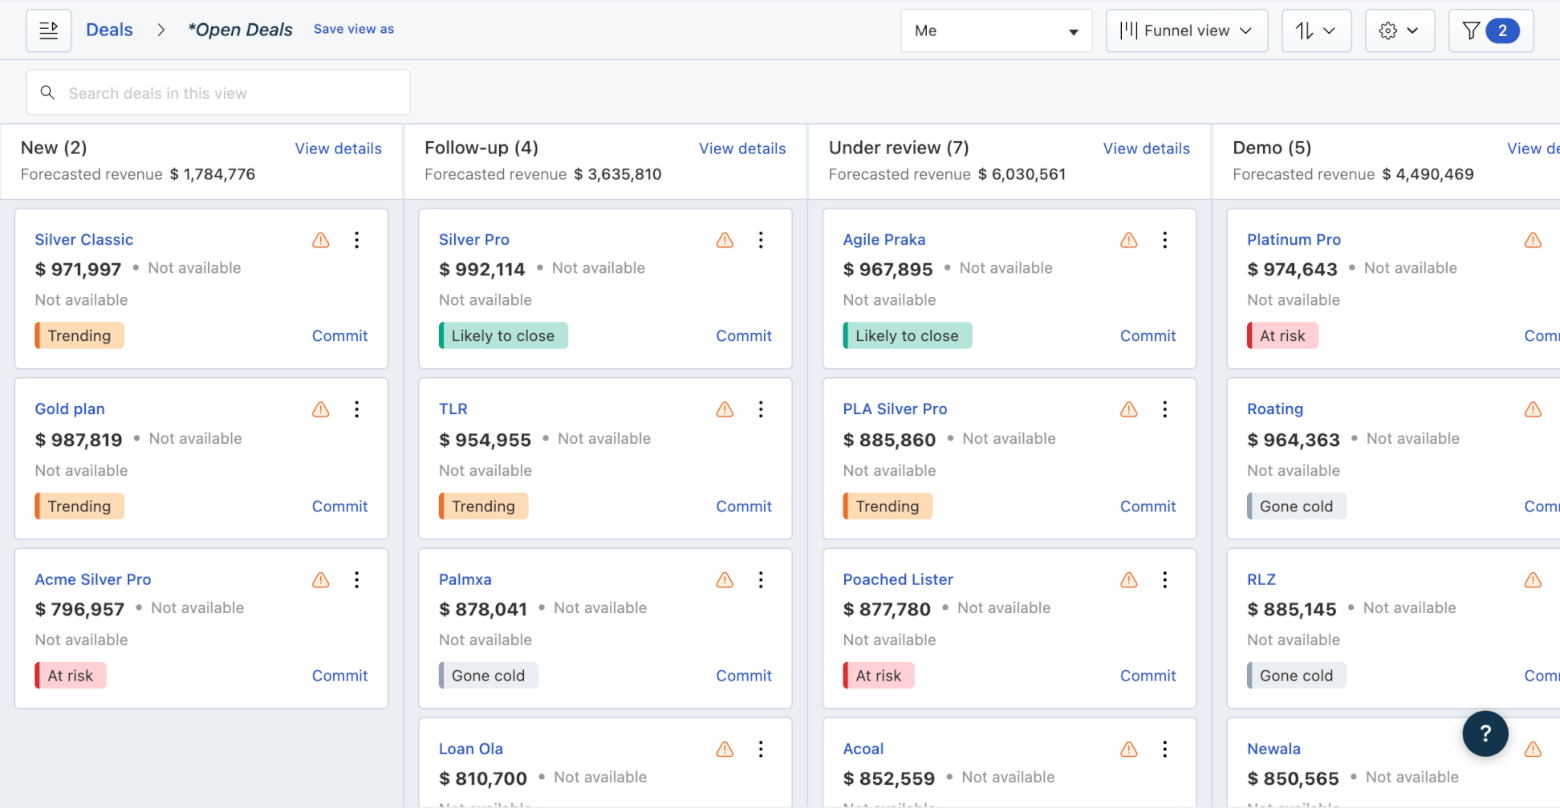Click the warning icon on Palmxa deal
Screen dimensions: 1560x808
(725, 580)
